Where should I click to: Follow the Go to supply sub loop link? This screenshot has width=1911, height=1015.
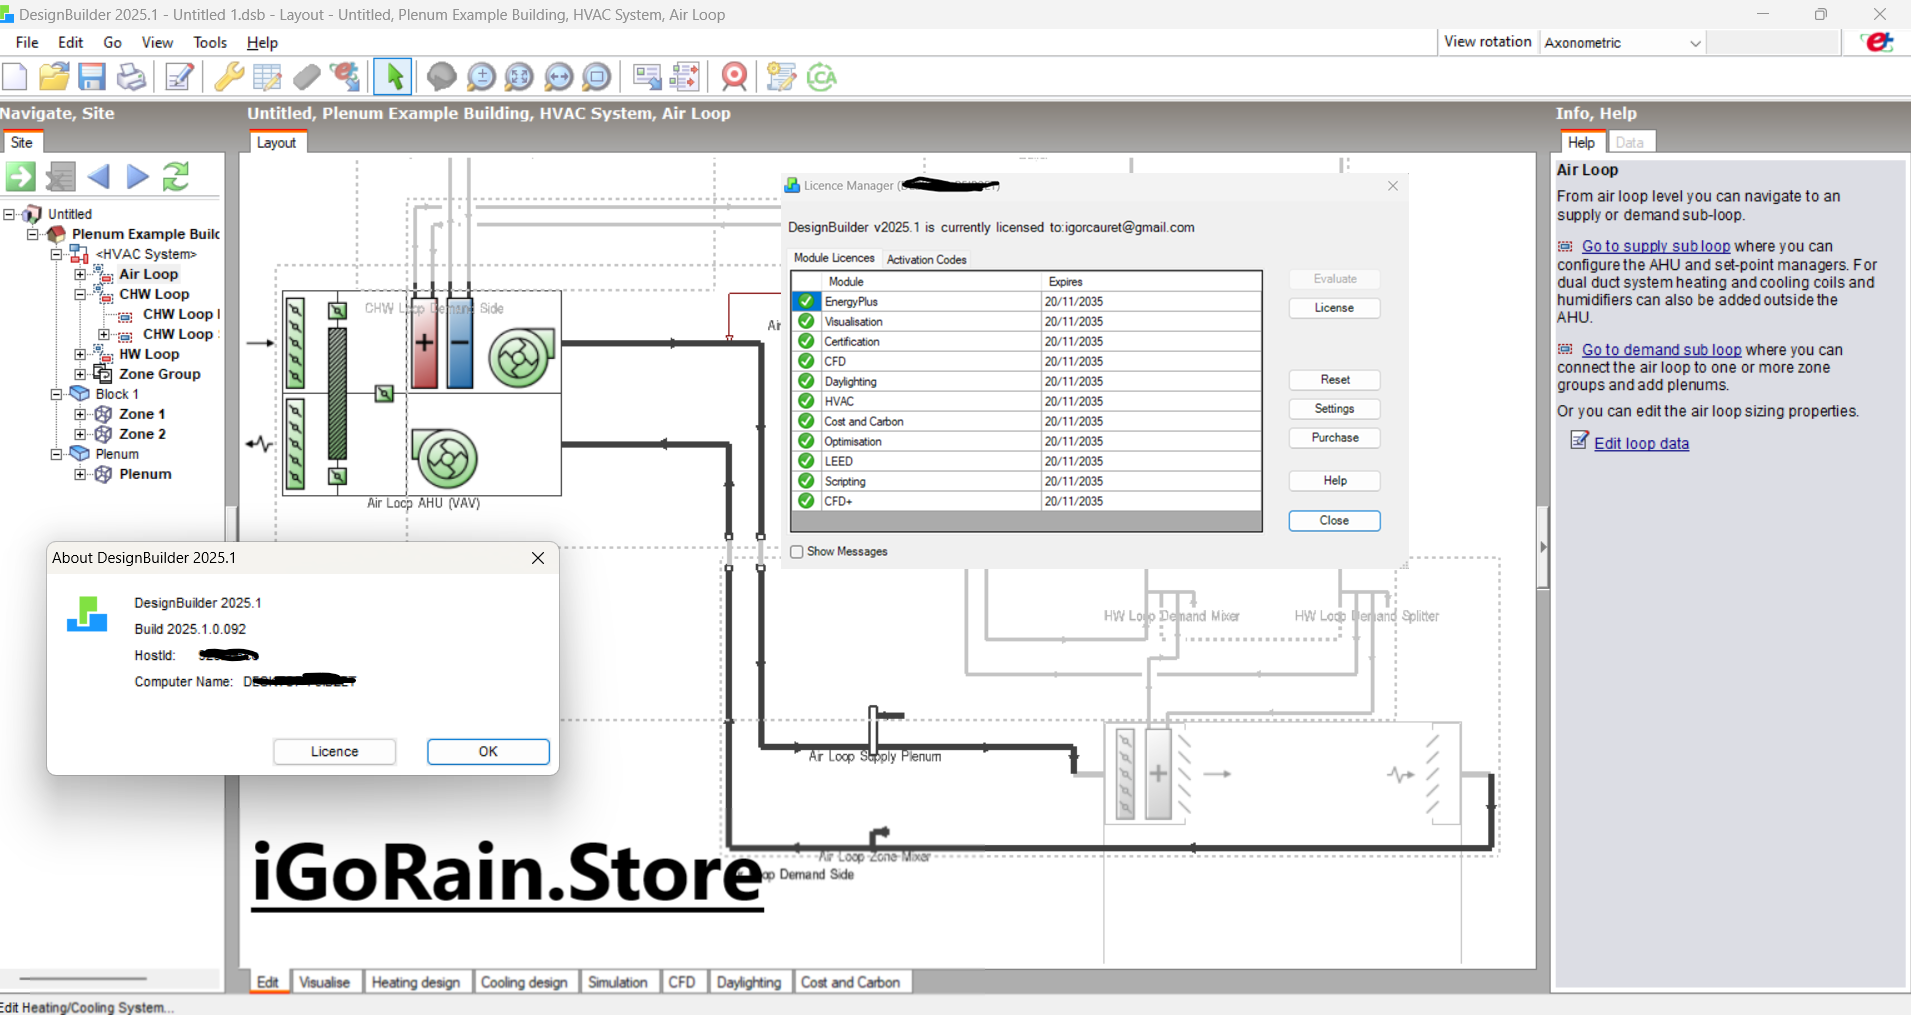(x=1655, y=246)
